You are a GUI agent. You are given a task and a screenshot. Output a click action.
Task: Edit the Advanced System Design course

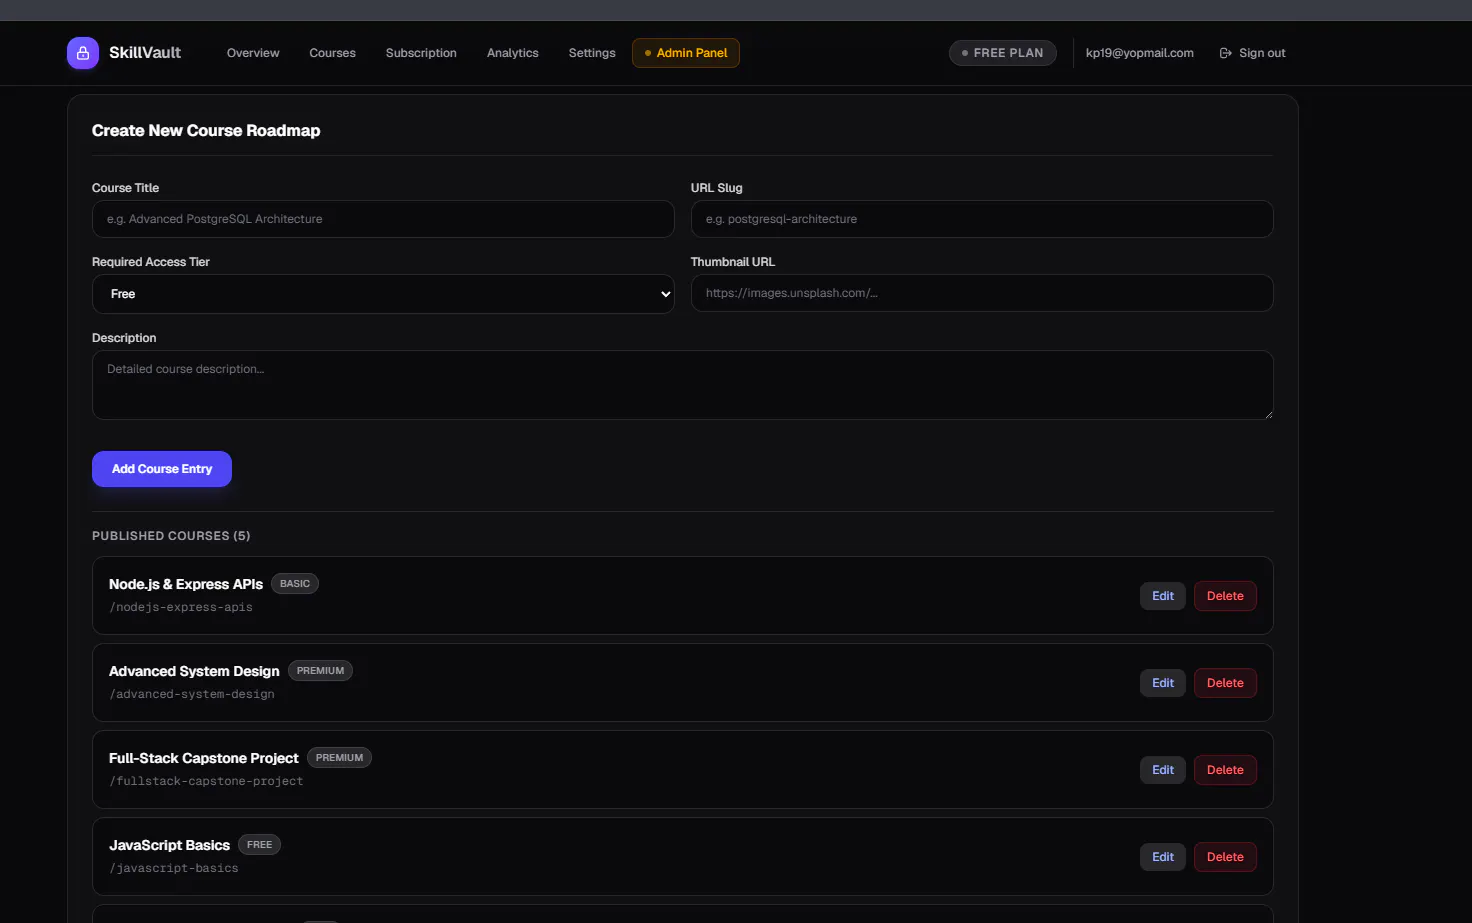(x=1163, y=683)
